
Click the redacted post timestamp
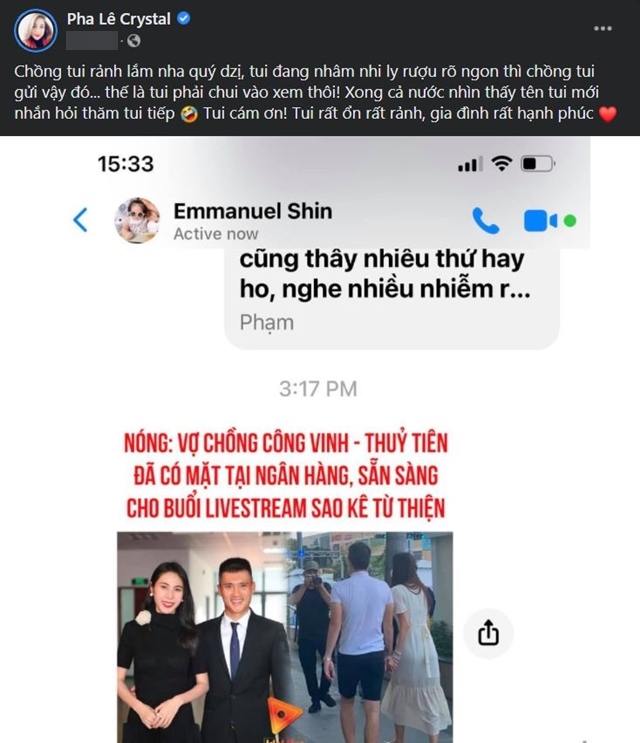92,41
